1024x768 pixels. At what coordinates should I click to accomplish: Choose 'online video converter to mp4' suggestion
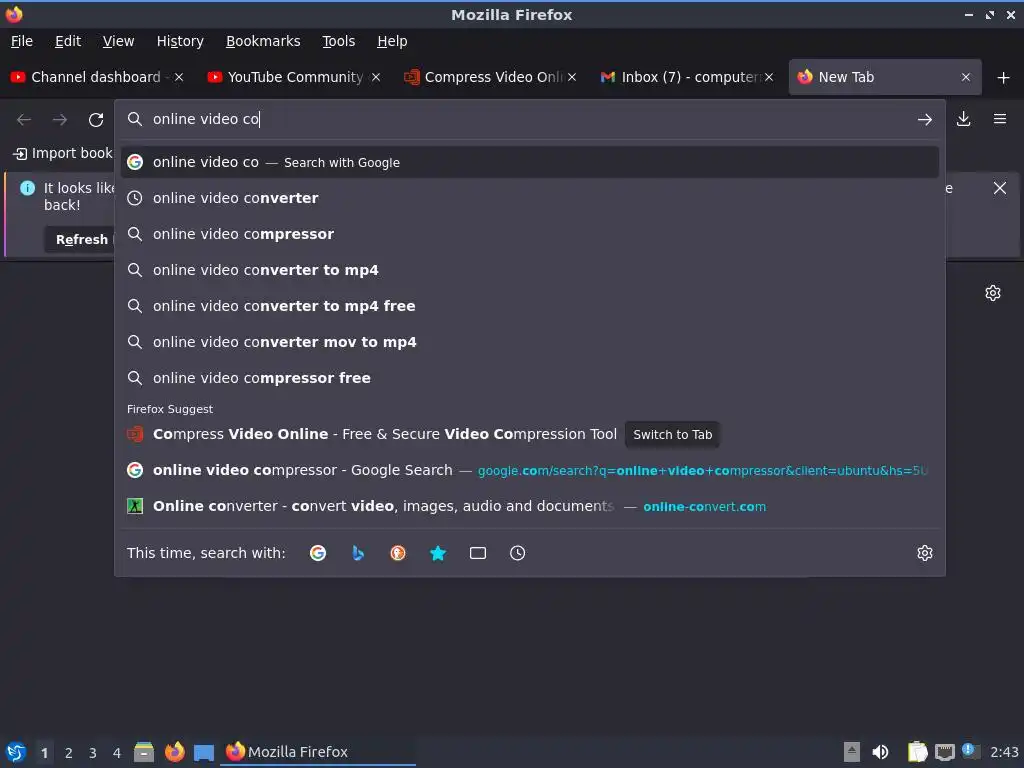tap(530, 270)
